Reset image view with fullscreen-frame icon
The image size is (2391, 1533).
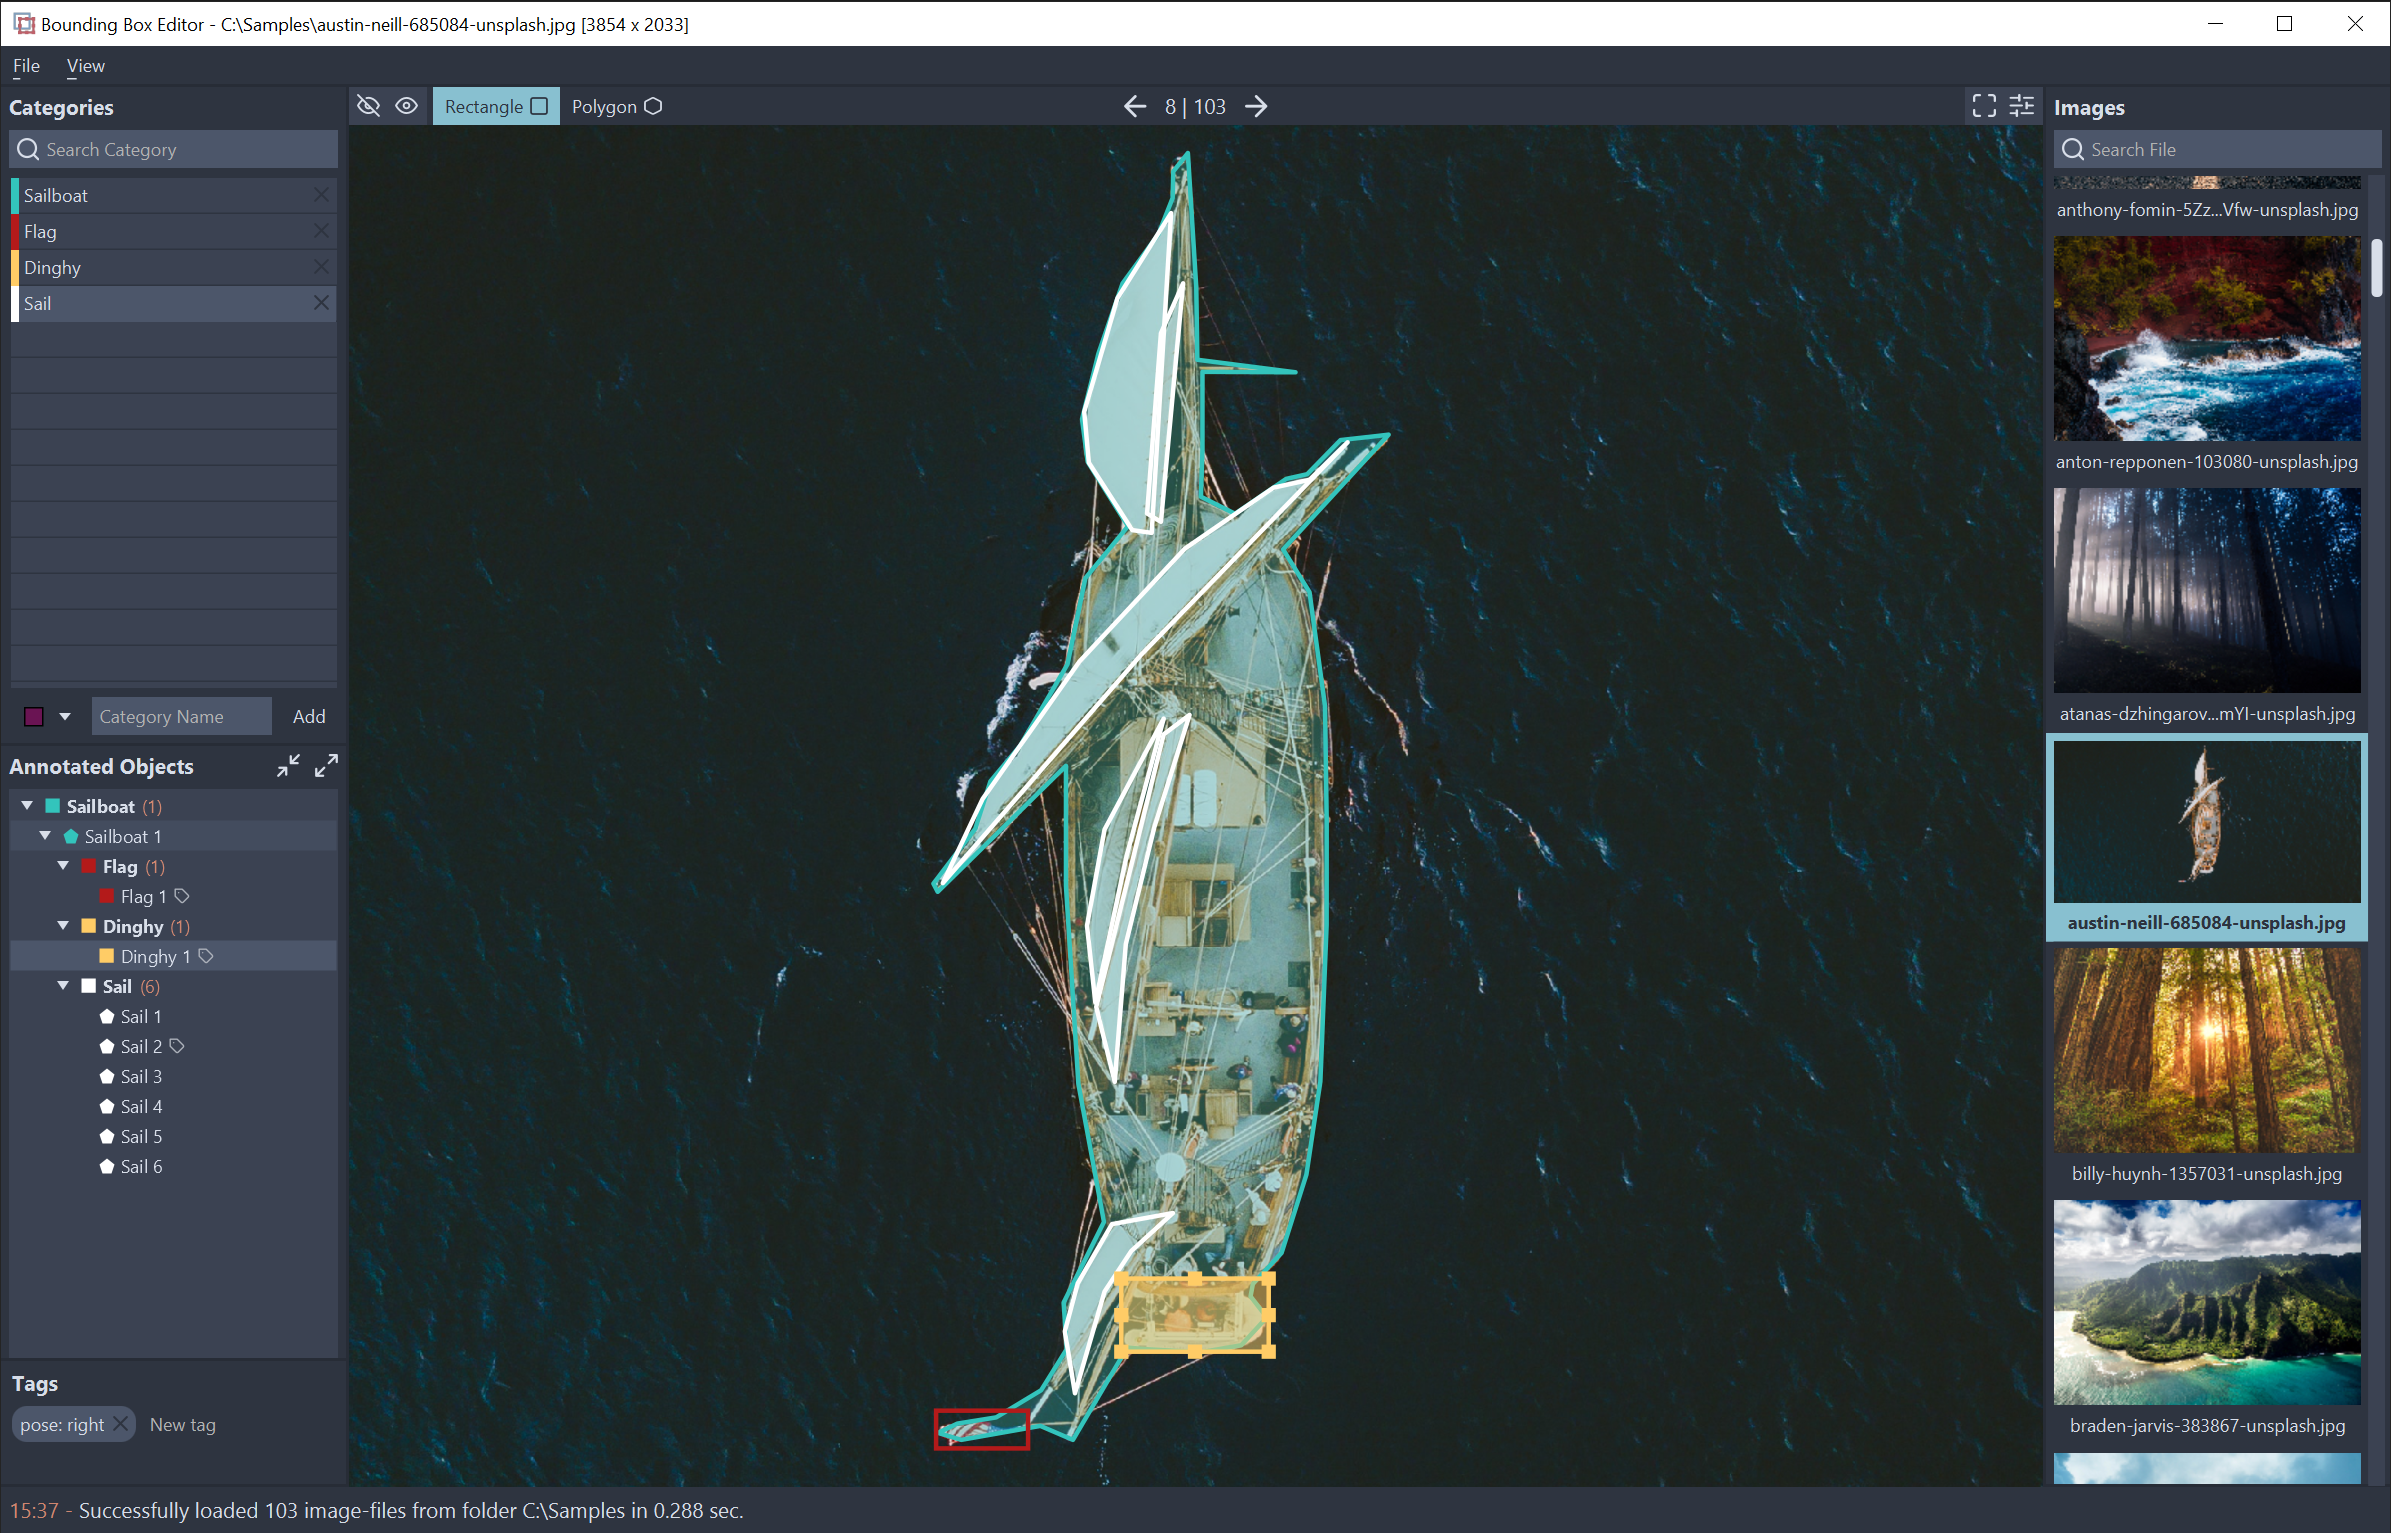(x=1983, y=106)
